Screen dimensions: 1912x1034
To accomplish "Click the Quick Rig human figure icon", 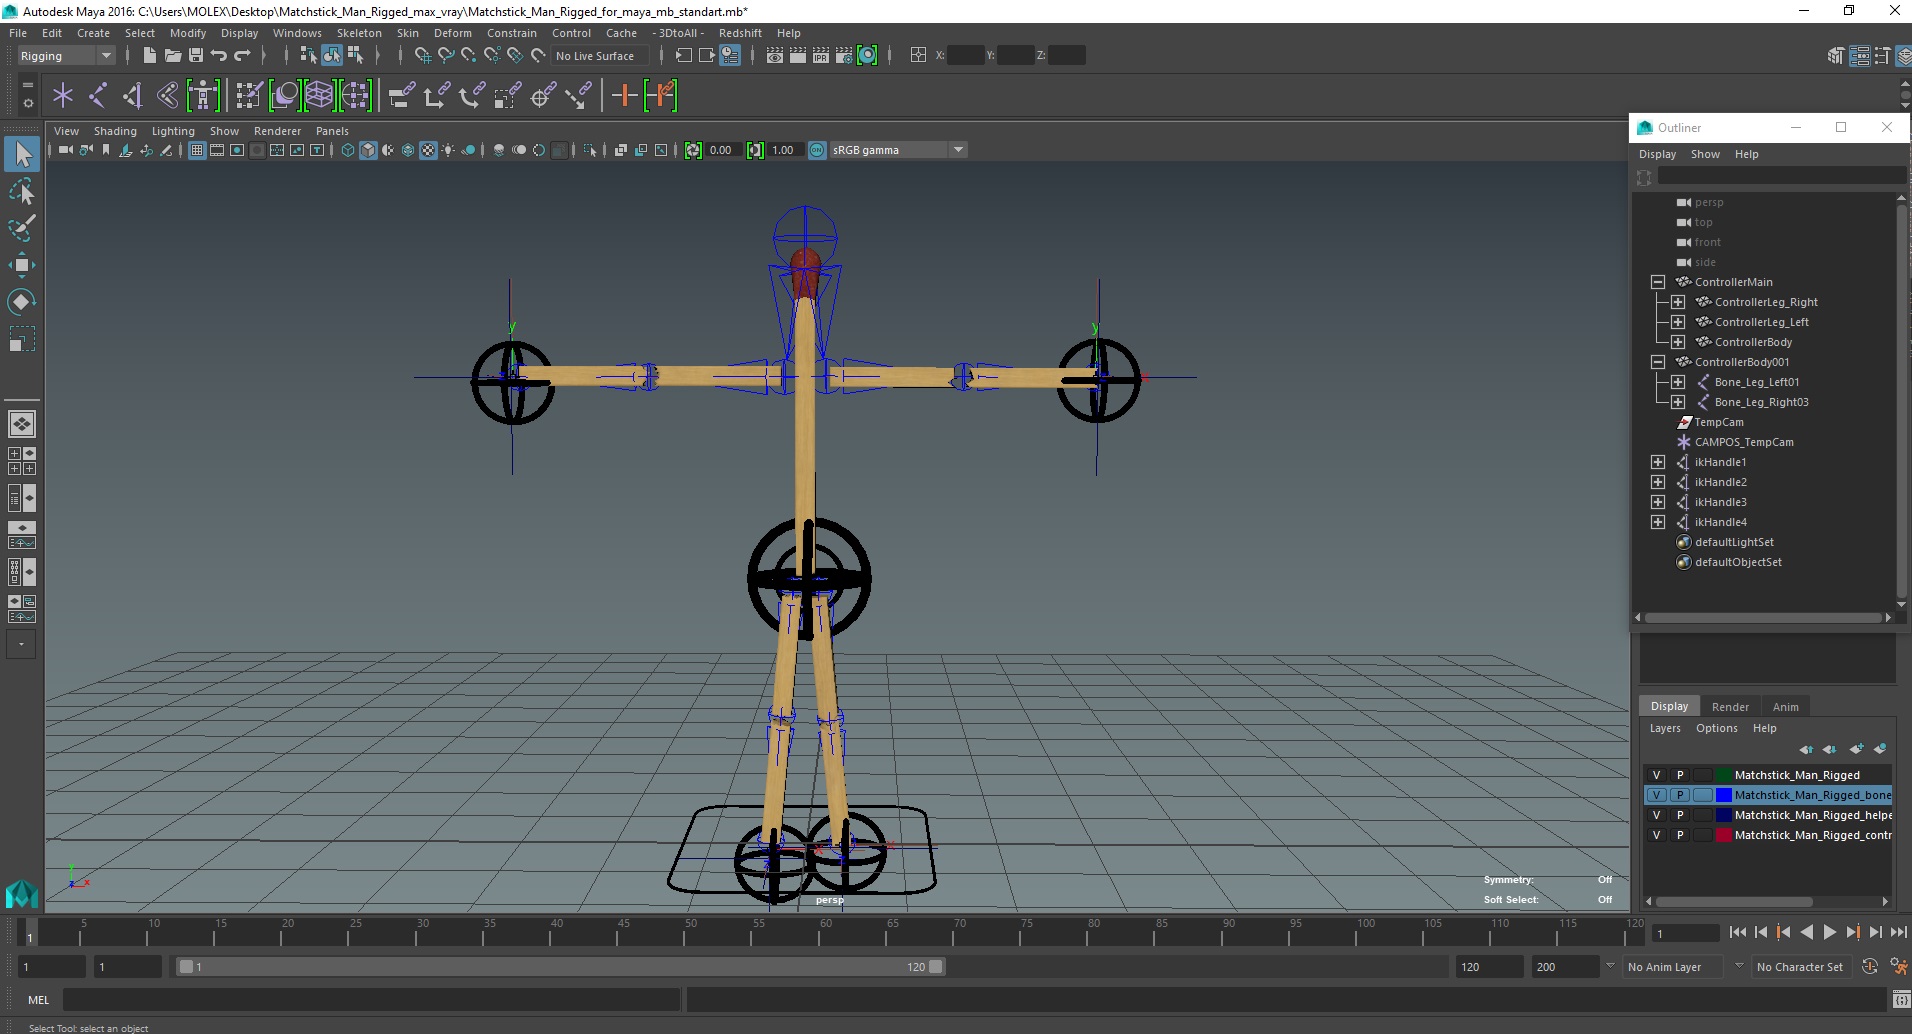I will click(203, 96).
